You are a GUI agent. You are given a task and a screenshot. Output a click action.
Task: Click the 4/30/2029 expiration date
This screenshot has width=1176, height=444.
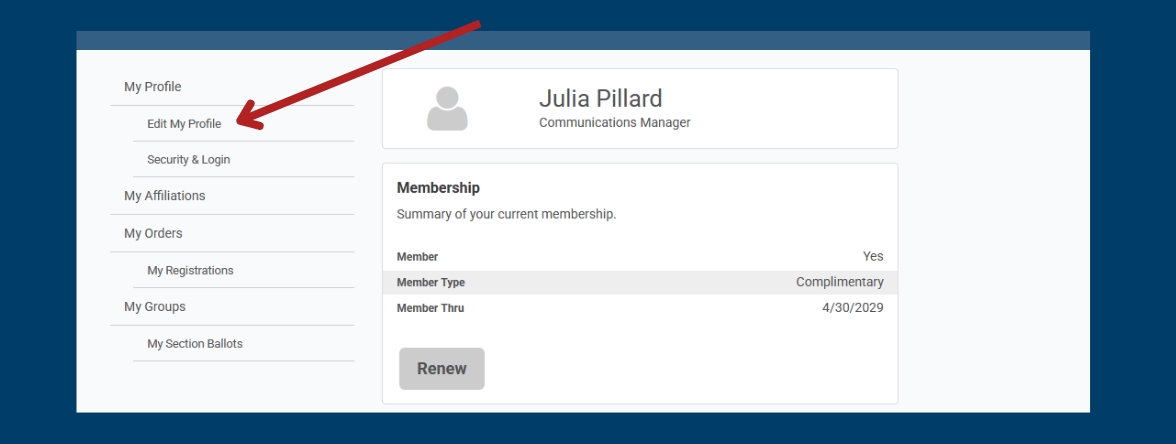pyautogui.click(x=852, y=308)
